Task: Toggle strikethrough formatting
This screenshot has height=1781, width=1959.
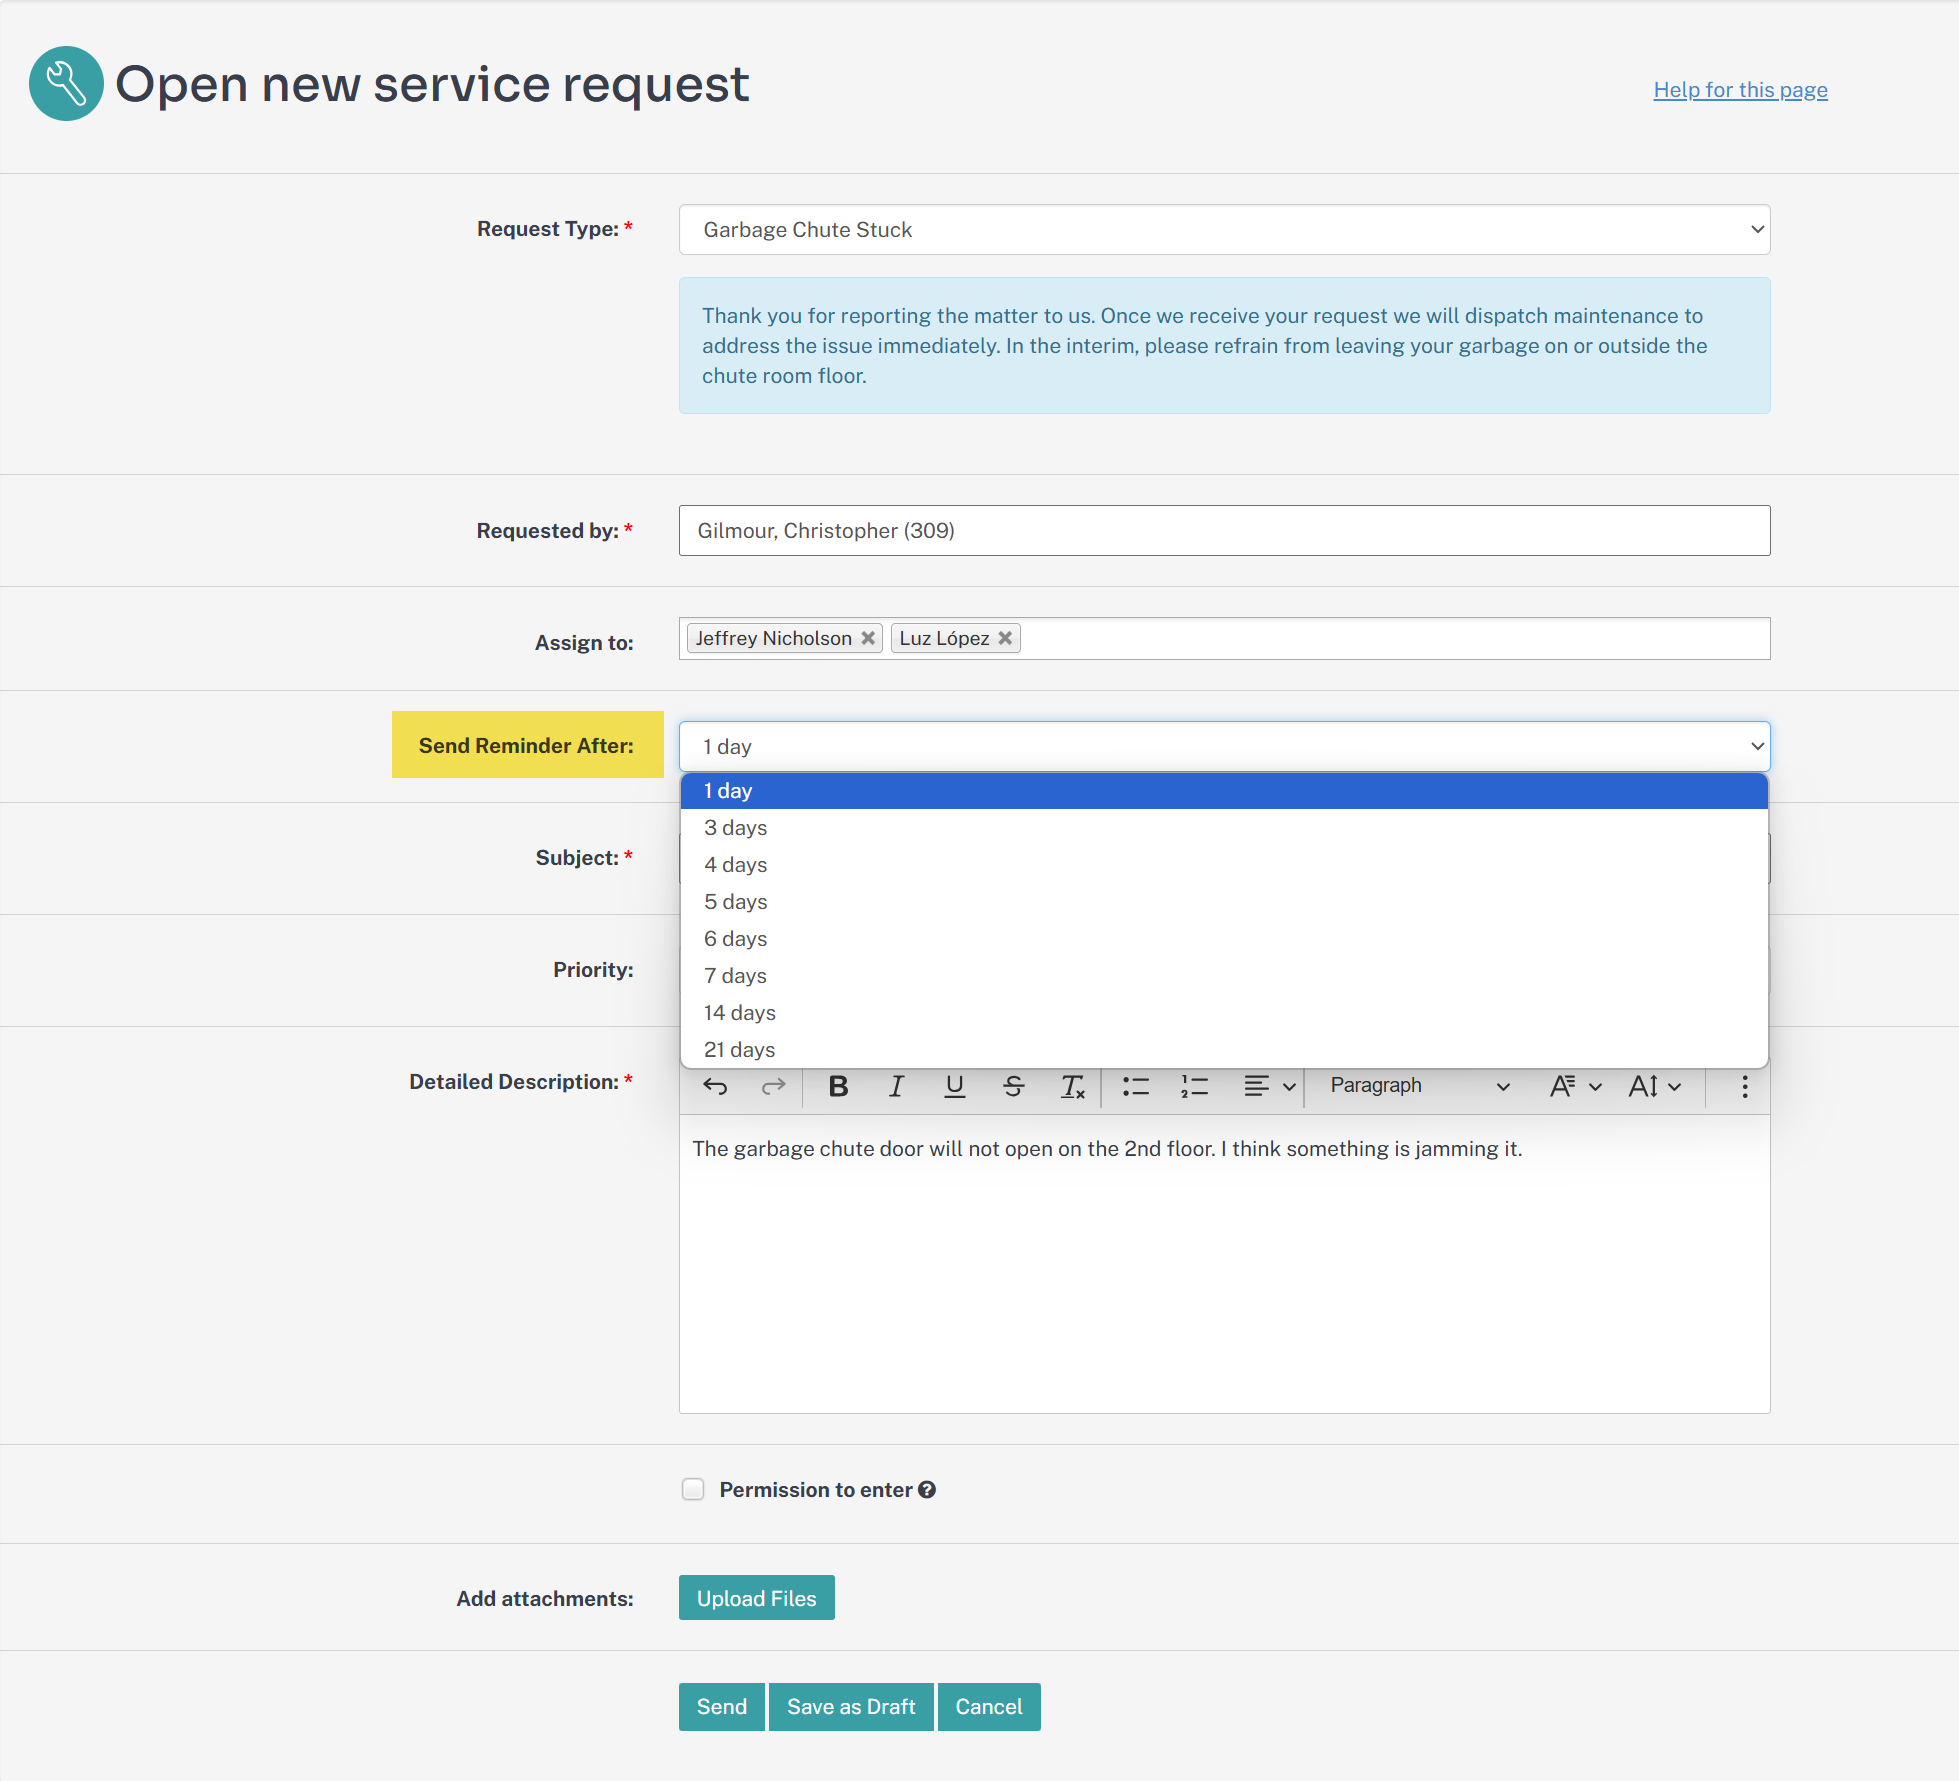Action: click(1013, 1086)
